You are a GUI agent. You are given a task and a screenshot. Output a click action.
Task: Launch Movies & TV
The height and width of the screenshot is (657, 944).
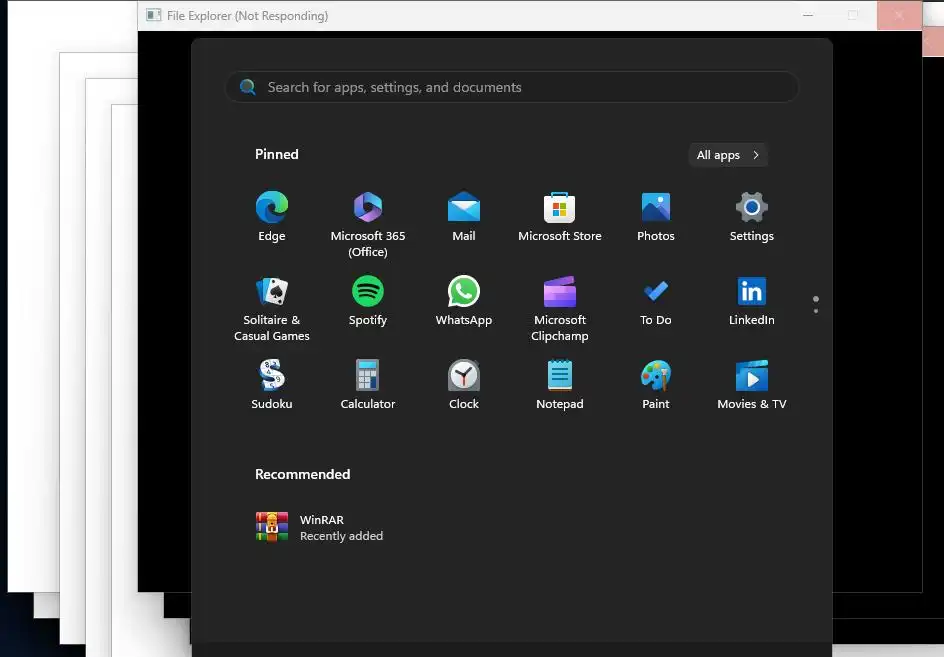tap(751, 385)
